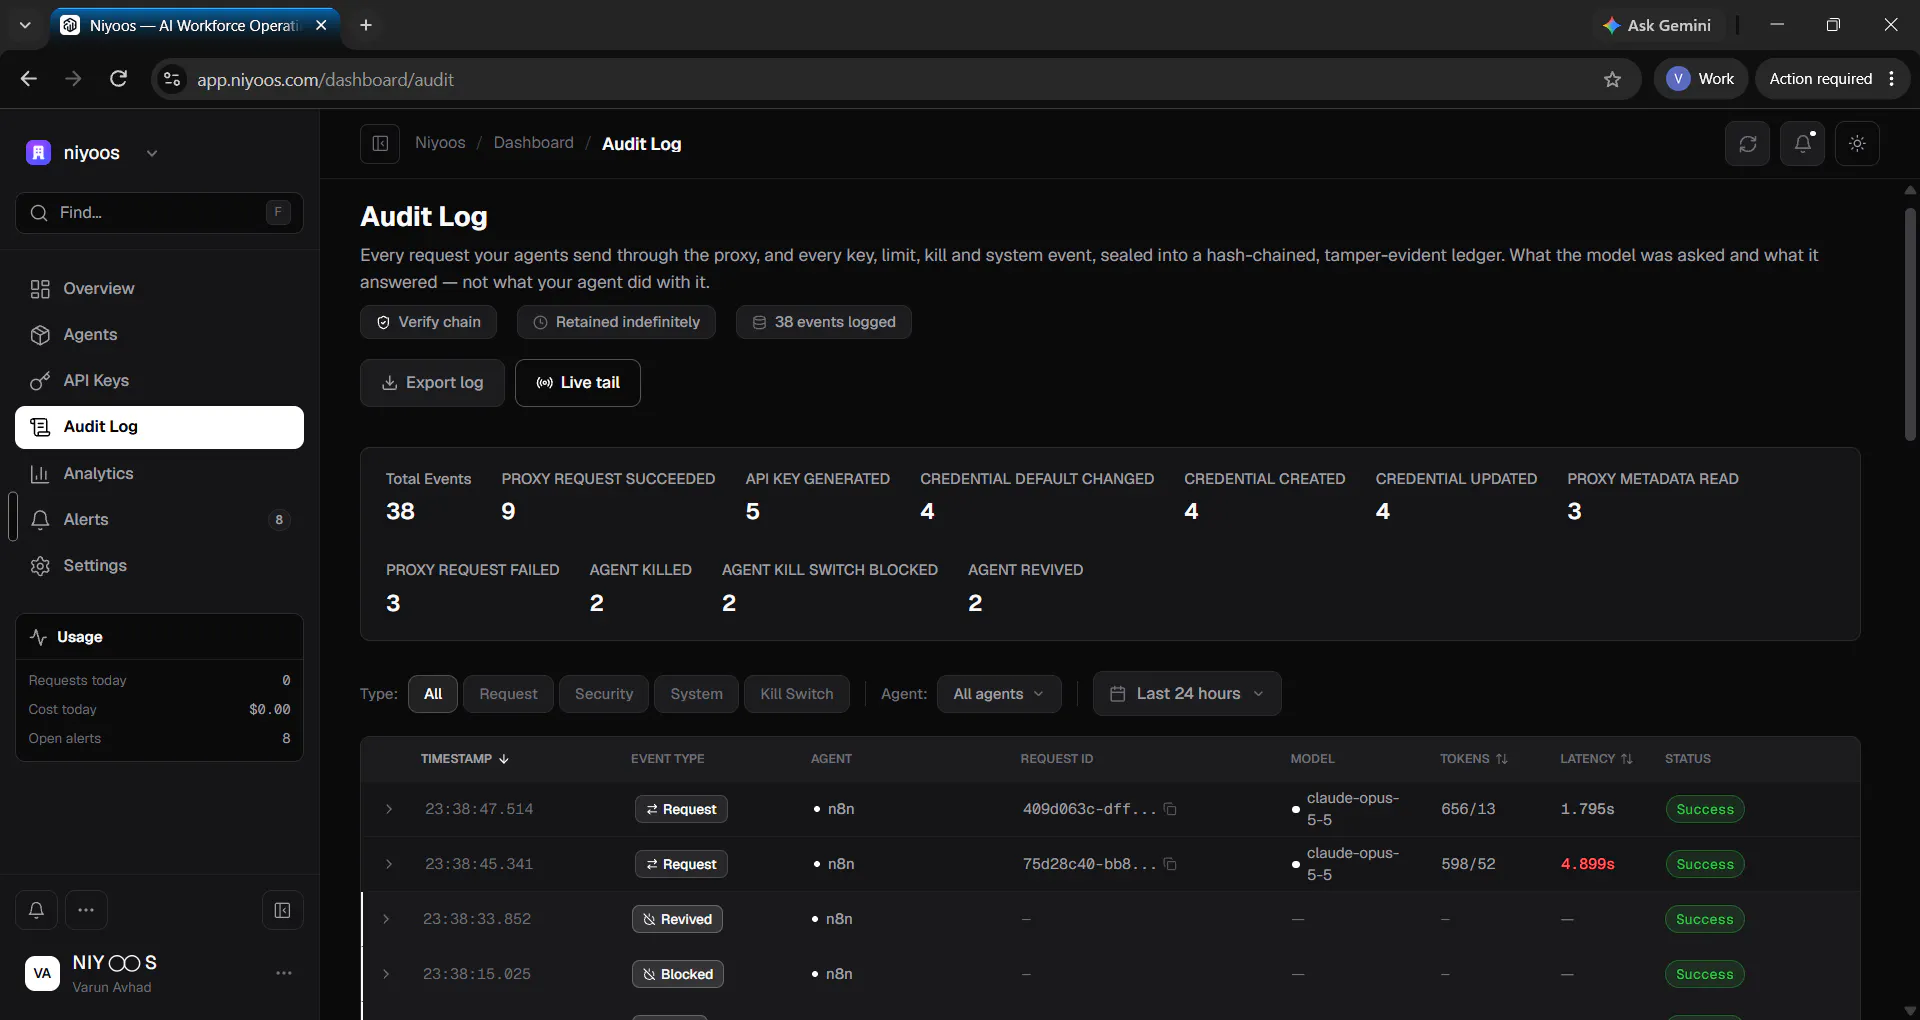Viewport: 1920px width, 1020px height.
Task: Focus the Find search field
Action: point(159,213)
